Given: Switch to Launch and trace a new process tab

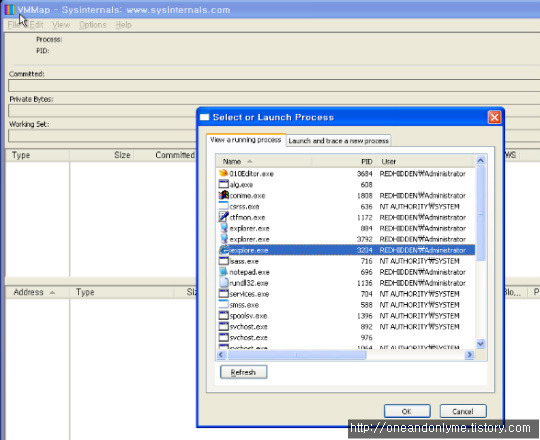Looking at the screenshot, I should click(x=339, y=140).
